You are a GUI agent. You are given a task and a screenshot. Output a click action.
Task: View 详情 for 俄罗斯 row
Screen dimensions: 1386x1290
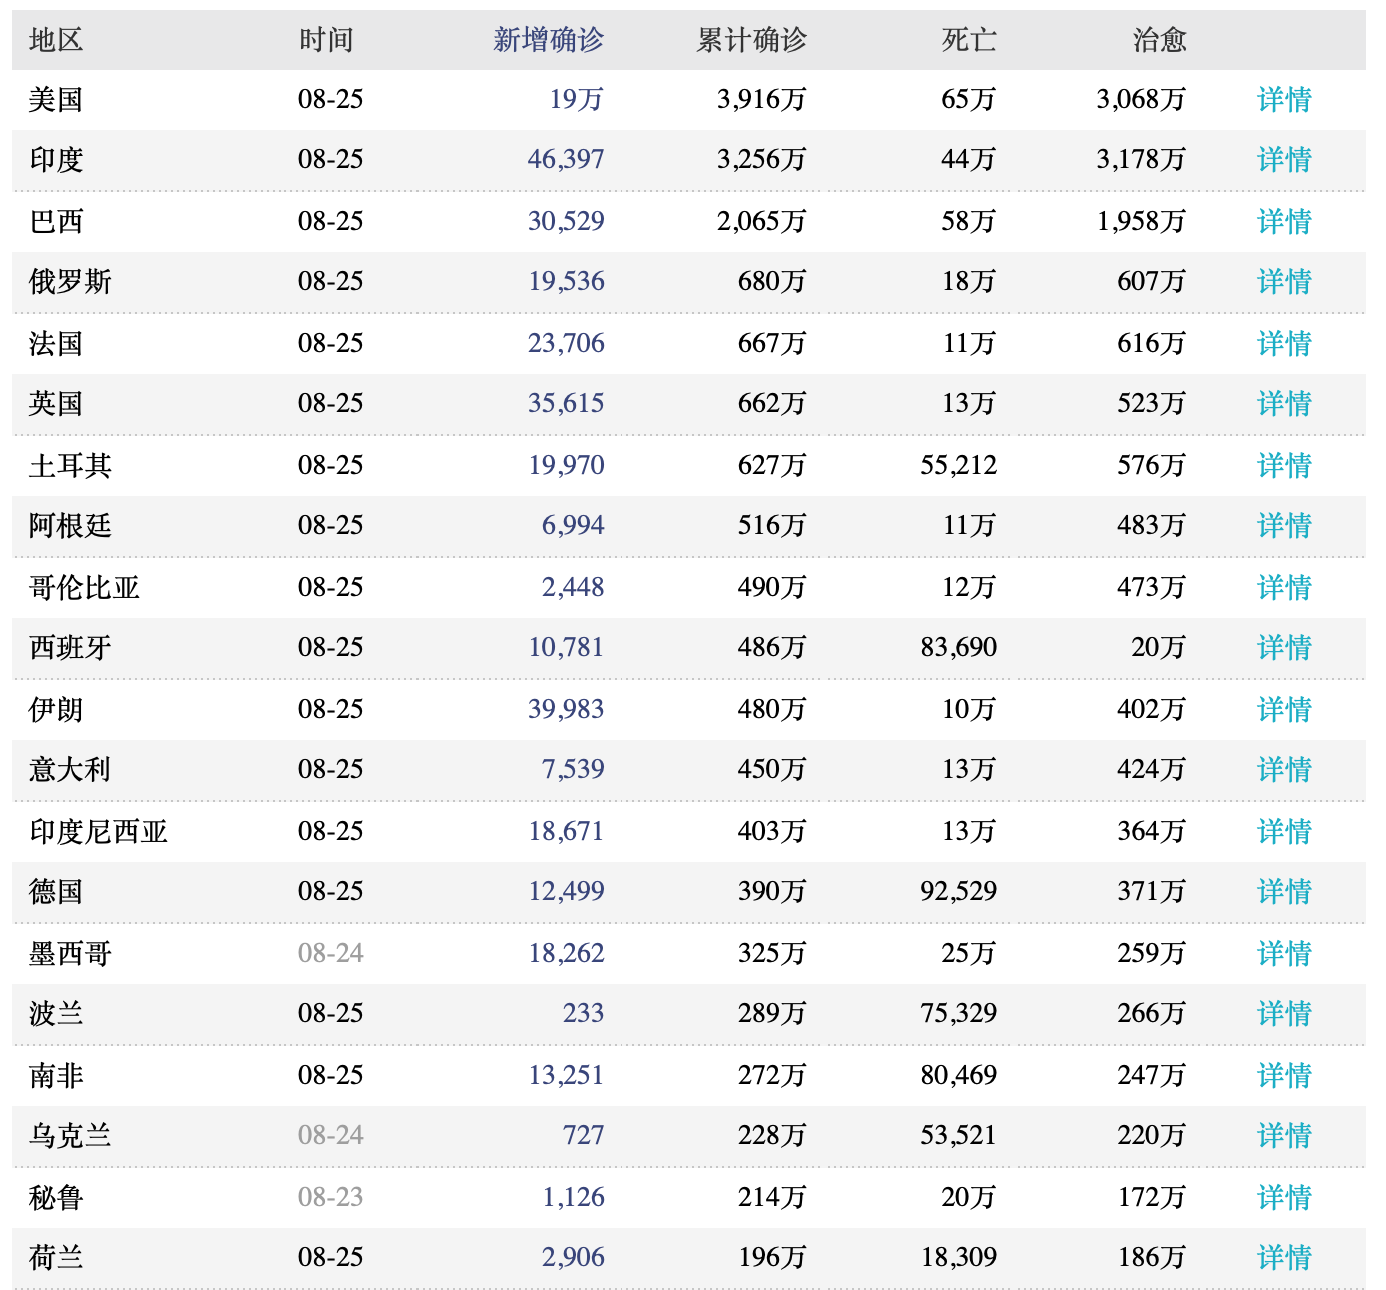[x=1283, y=281]
